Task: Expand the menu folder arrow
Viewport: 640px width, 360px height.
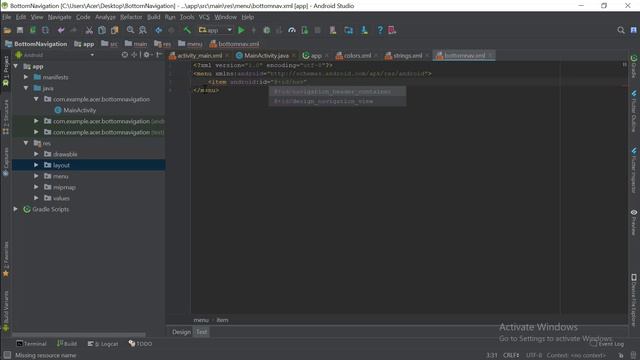Action: (x=36, y=176)
